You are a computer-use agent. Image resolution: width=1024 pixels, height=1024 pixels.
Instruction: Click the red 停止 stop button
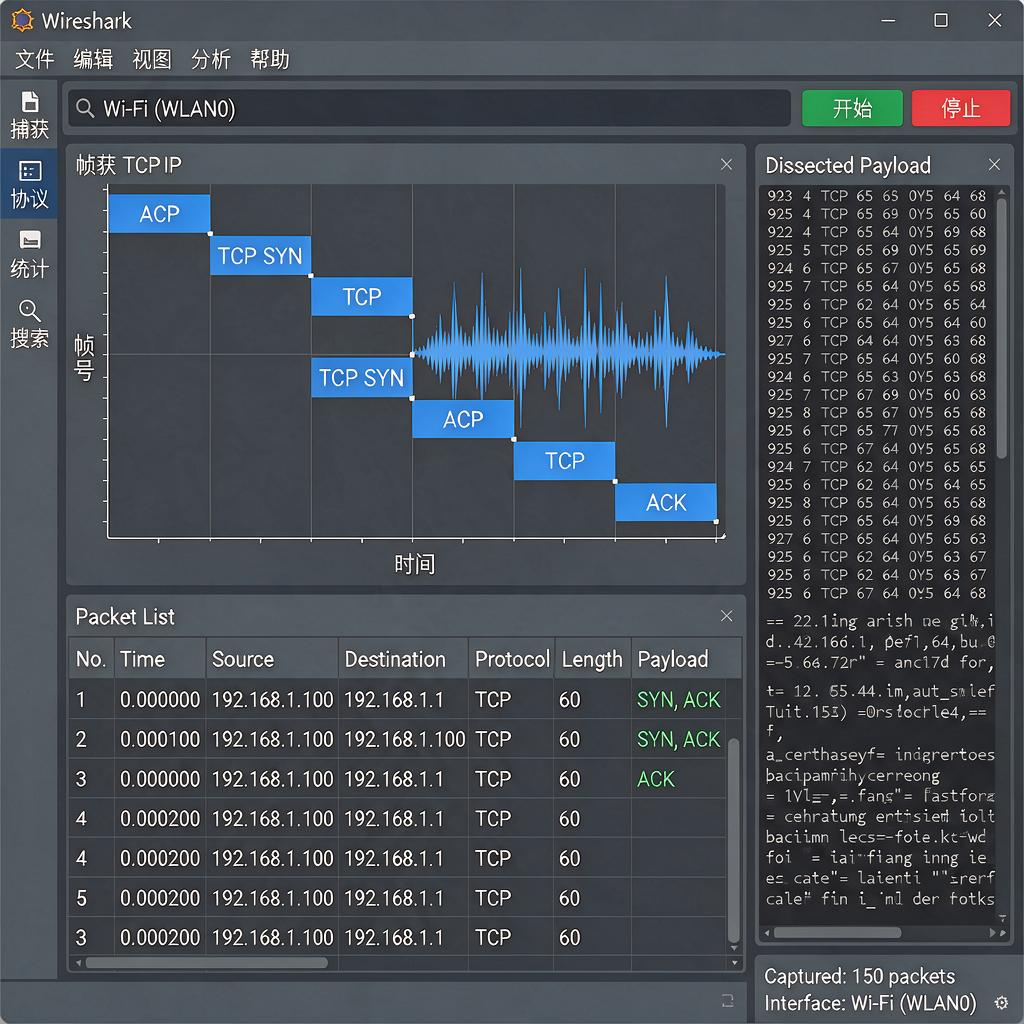(961, 108)
